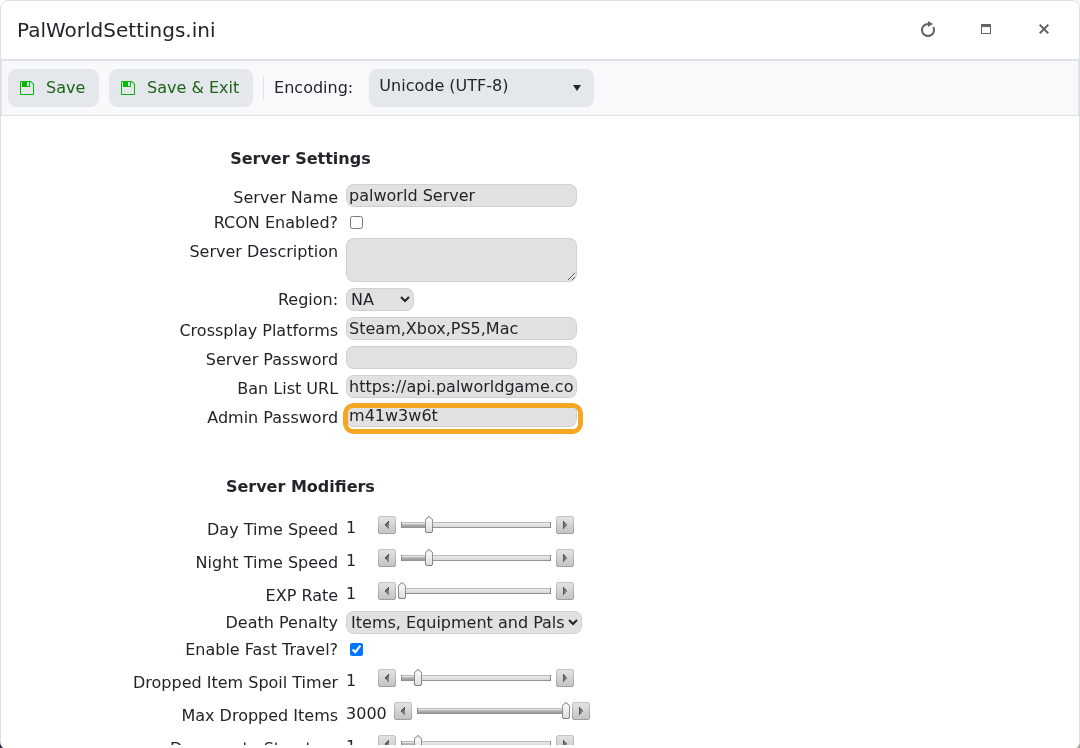Decrease EXP Rate with left arrow
Viewport: 1080px width, 748px height.
[x=386, y=592]
